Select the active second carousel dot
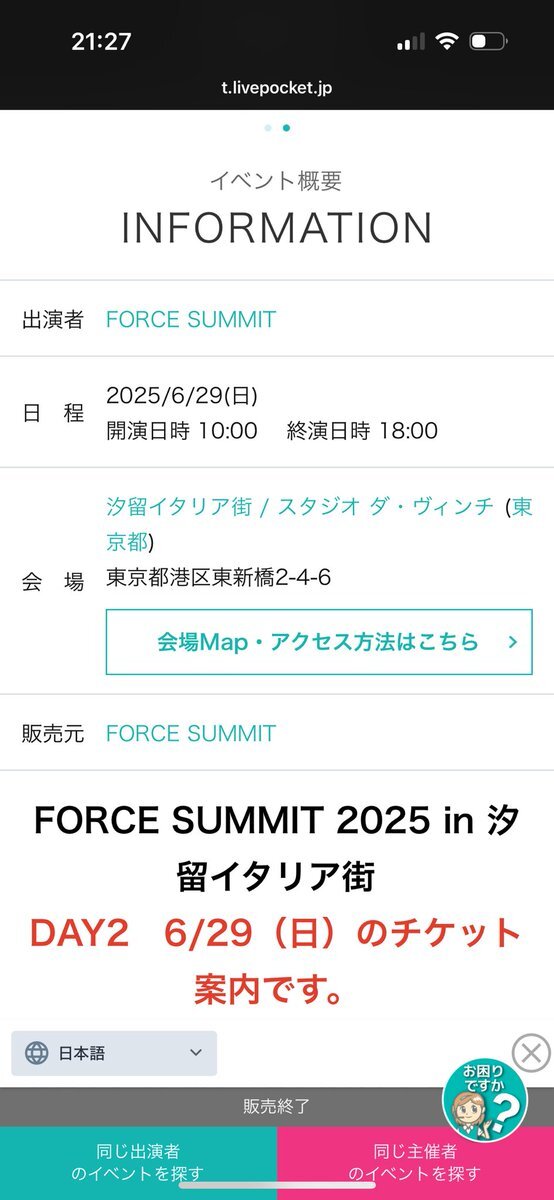The width and height of the screenshot is (554, 1200). [x=287, y=128]
